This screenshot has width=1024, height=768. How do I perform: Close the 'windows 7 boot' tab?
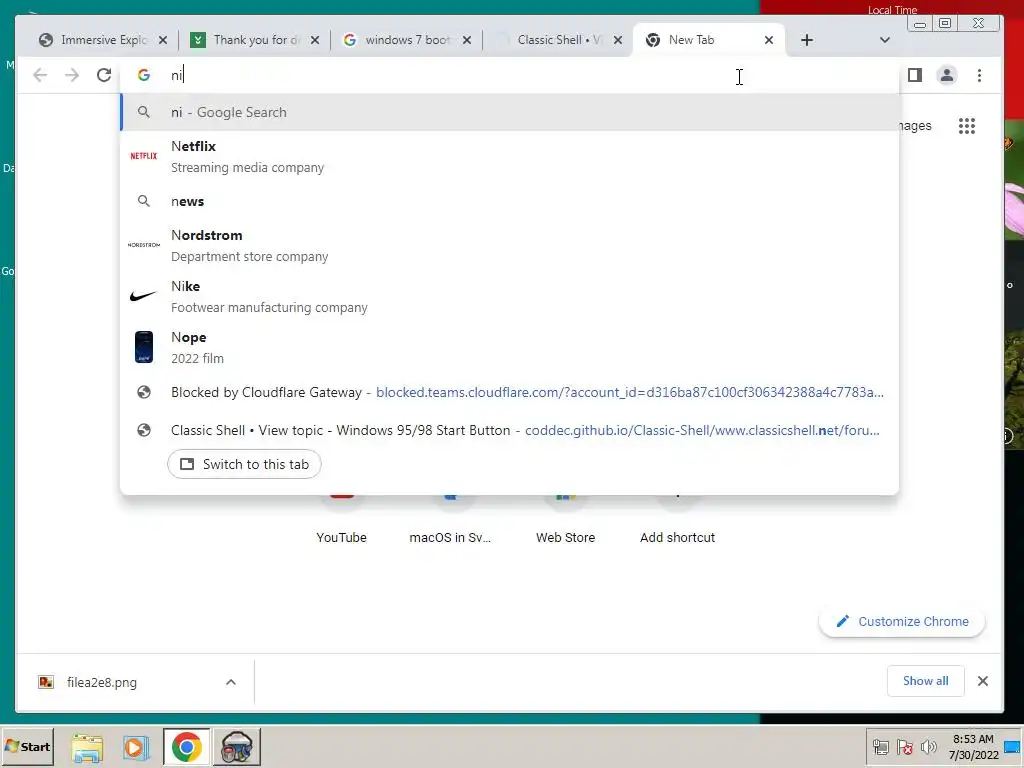467,40
